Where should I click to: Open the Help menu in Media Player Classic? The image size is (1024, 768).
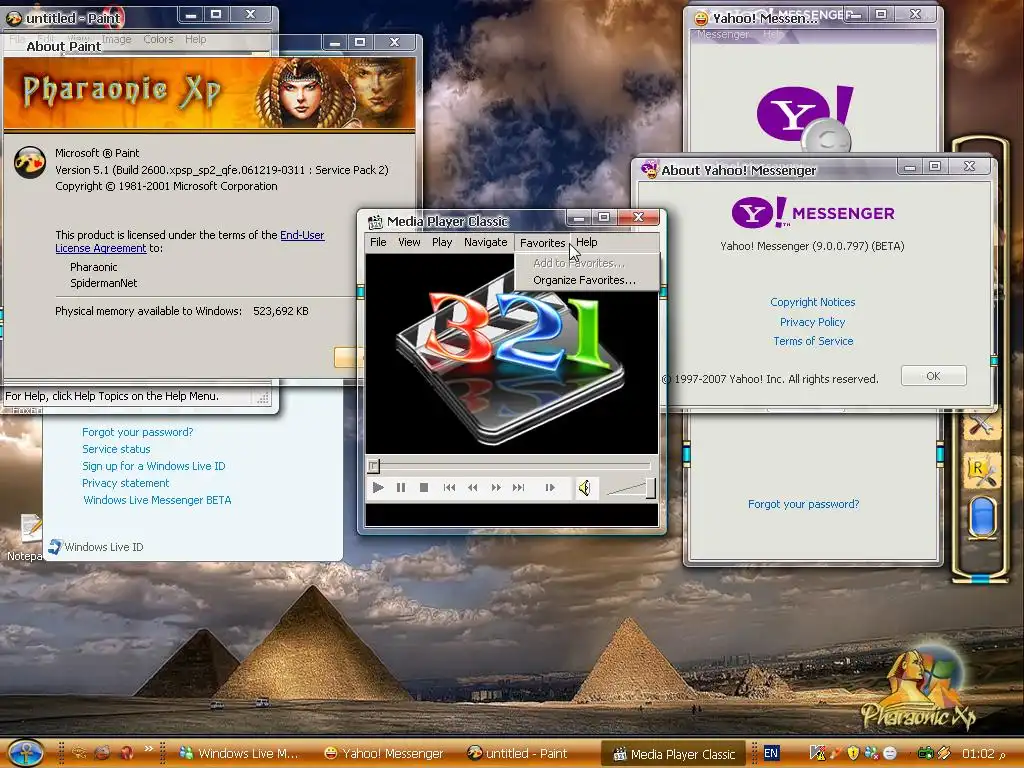pos(586,242)
